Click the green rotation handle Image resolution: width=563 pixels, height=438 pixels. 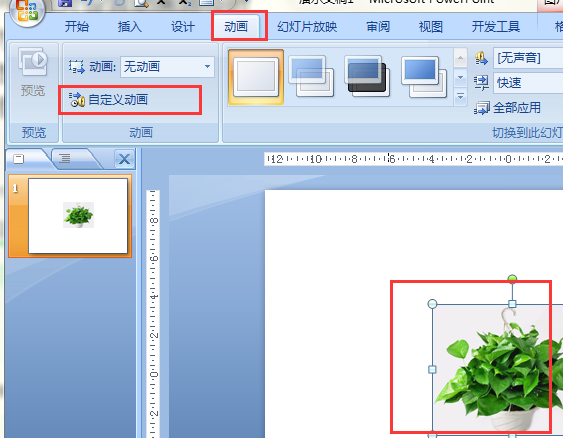tap(512, 279)
